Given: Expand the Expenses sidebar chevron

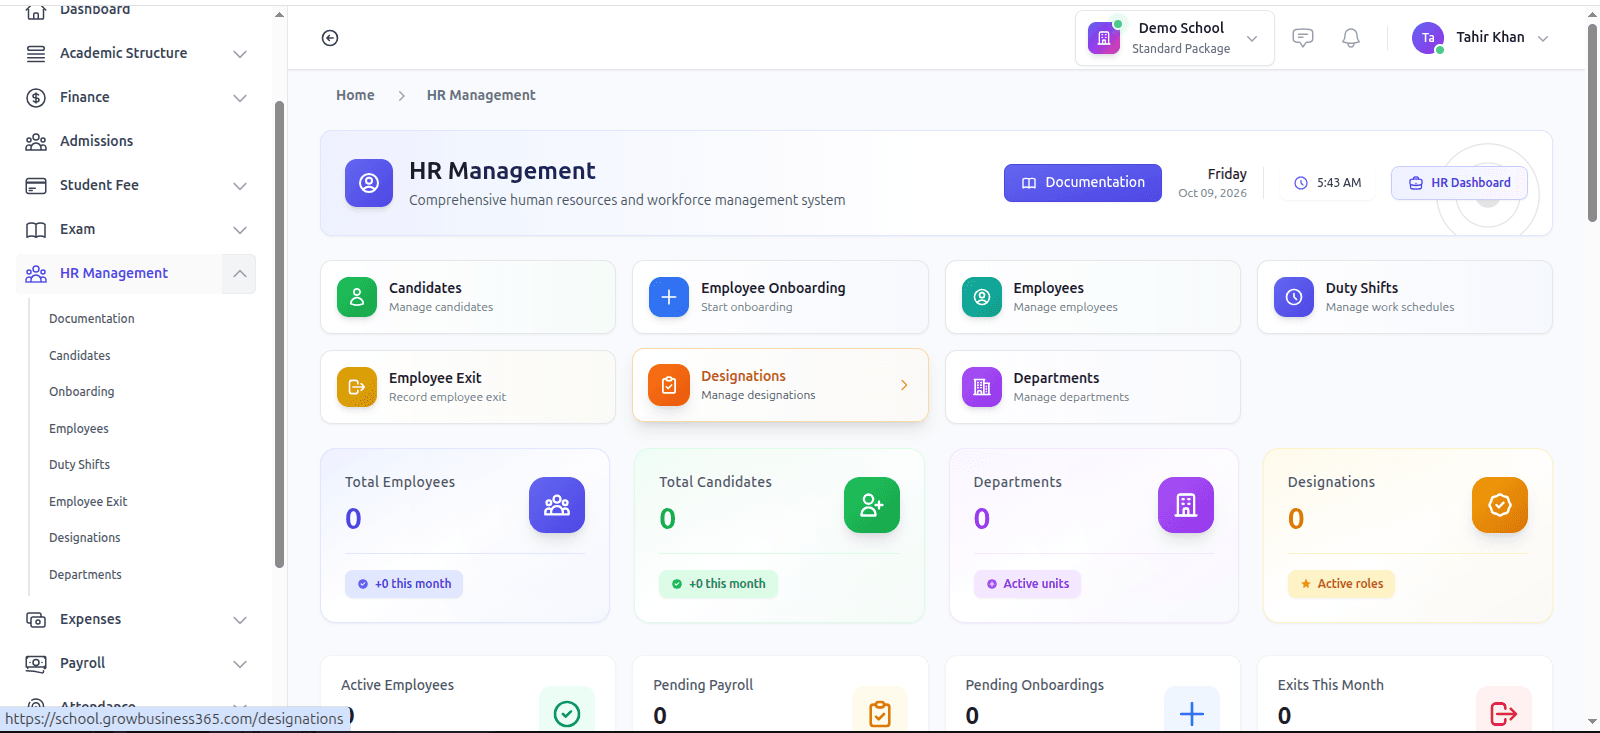Looking at the screenshot, I should (240, 620).
